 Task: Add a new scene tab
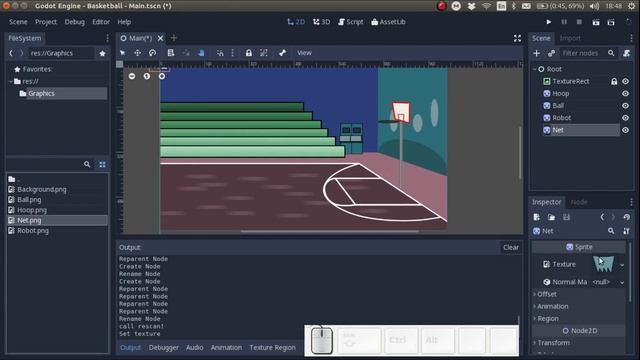(174, 38)
